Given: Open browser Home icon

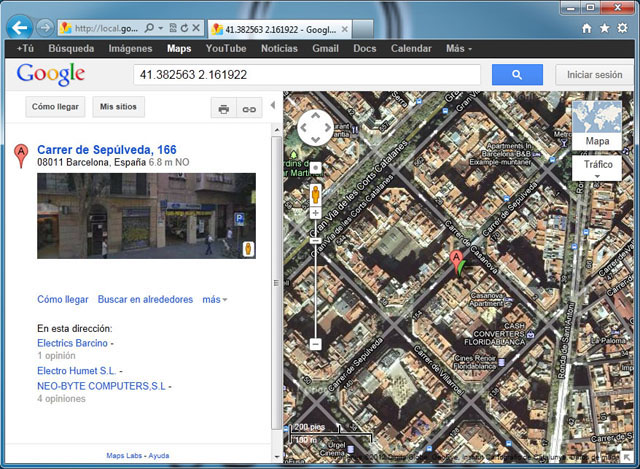Looking at the screenshot, I should point(587,28).
